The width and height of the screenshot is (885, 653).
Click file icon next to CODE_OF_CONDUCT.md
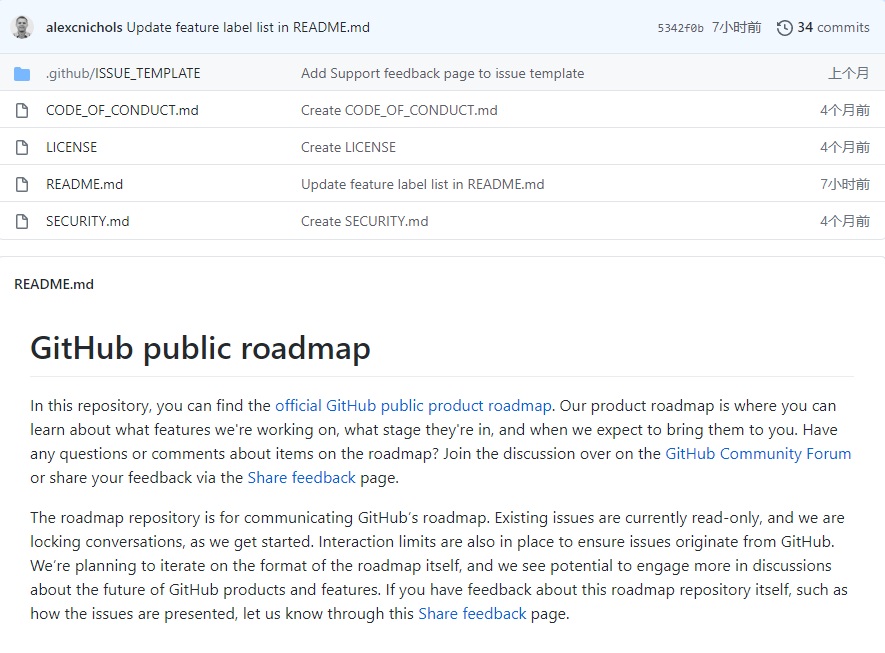pos(22,110)
